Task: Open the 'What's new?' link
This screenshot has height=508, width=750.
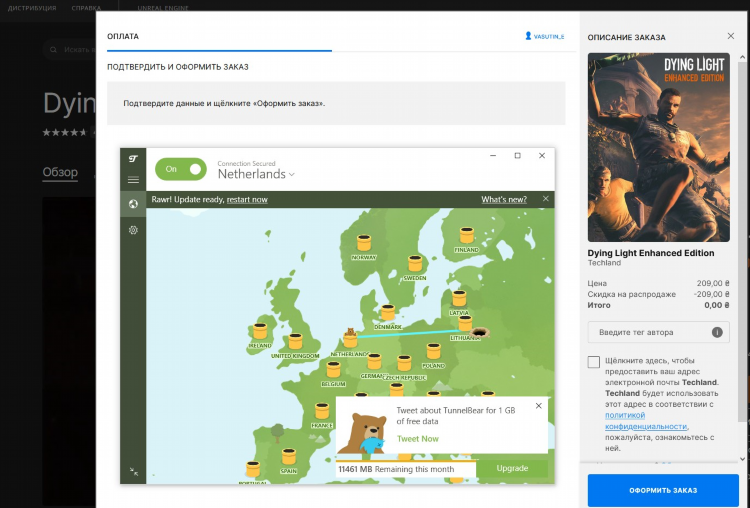Action: [504, 199]
